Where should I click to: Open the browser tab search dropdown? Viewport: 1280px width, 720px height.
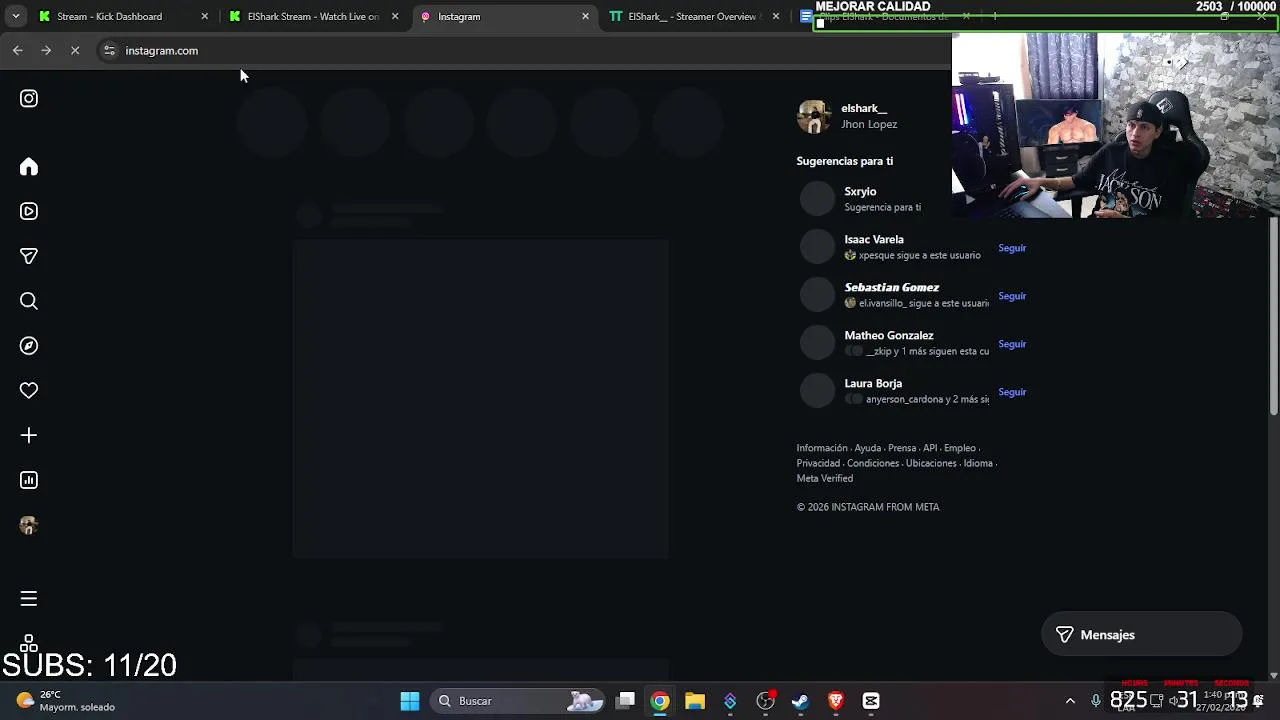tap(15, 16)
